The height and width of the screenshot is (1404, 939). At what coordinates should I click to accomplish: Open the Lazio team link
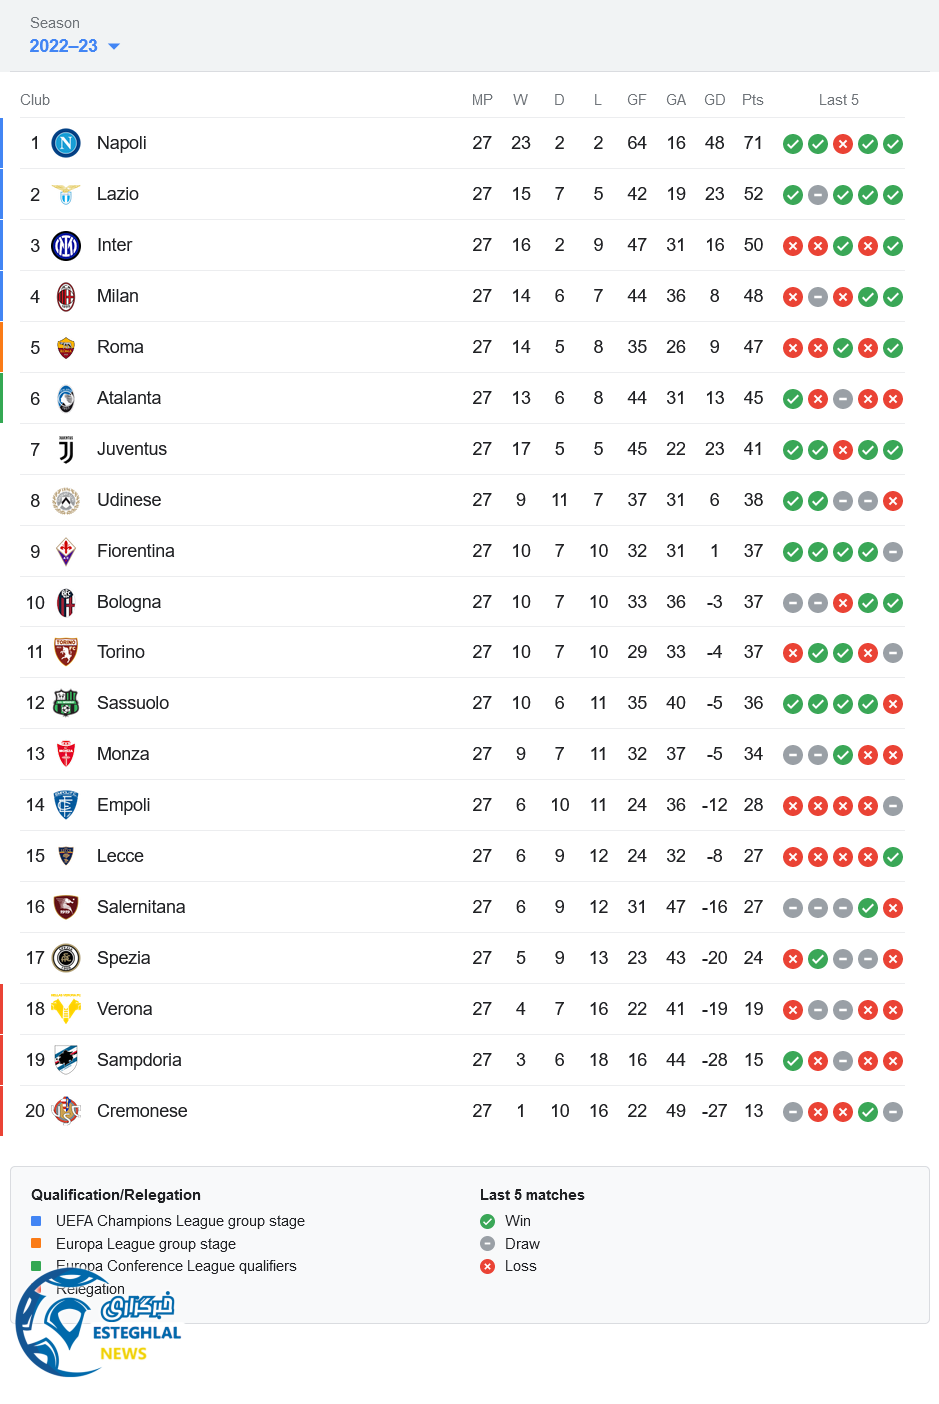(x=118, y=194)
